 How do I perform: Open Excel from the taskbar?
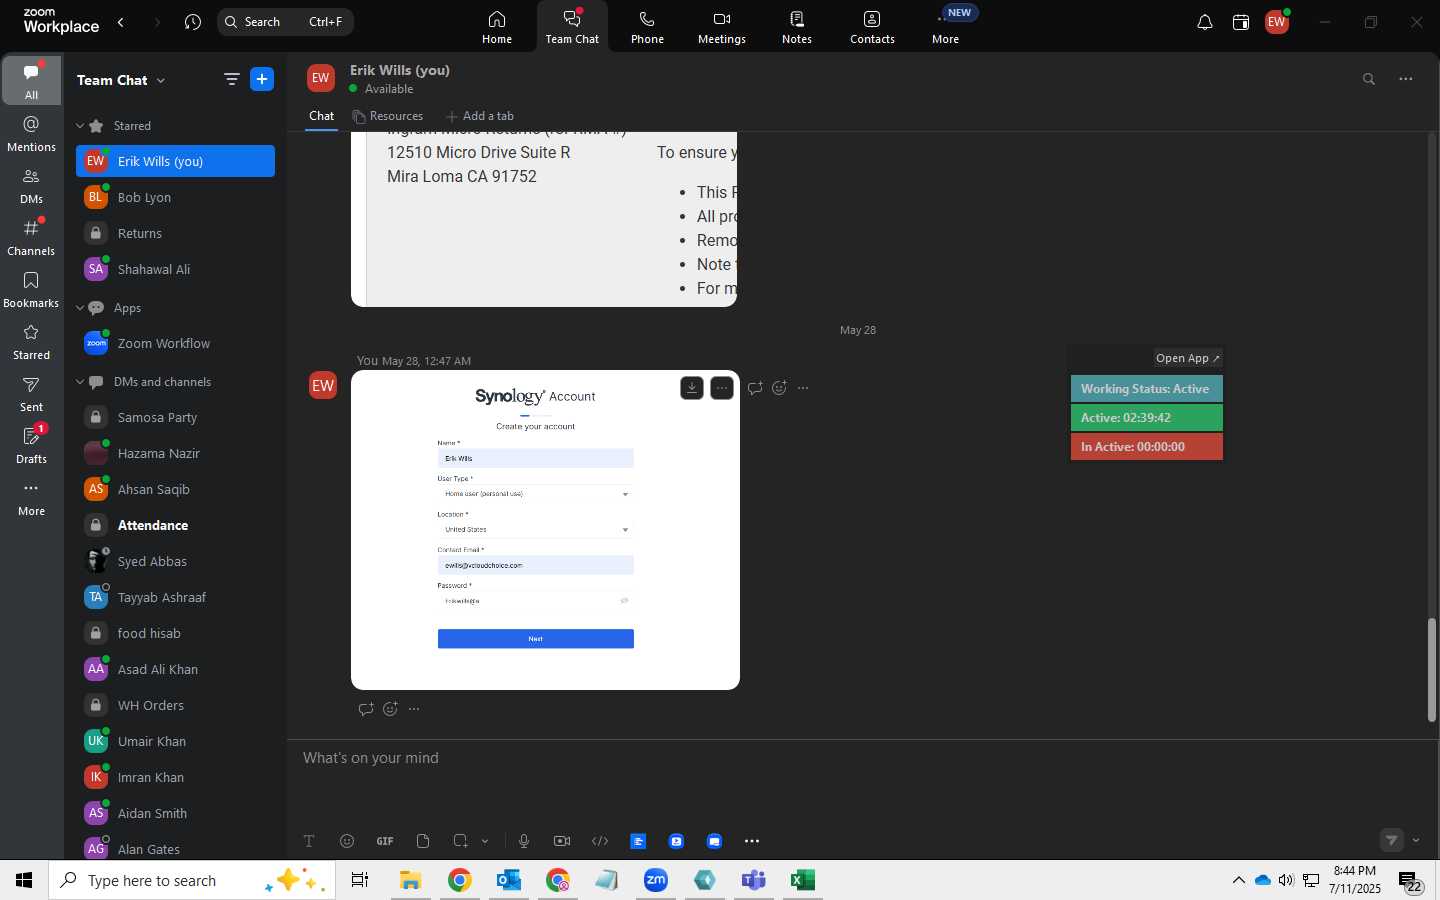tap(802, 880)
